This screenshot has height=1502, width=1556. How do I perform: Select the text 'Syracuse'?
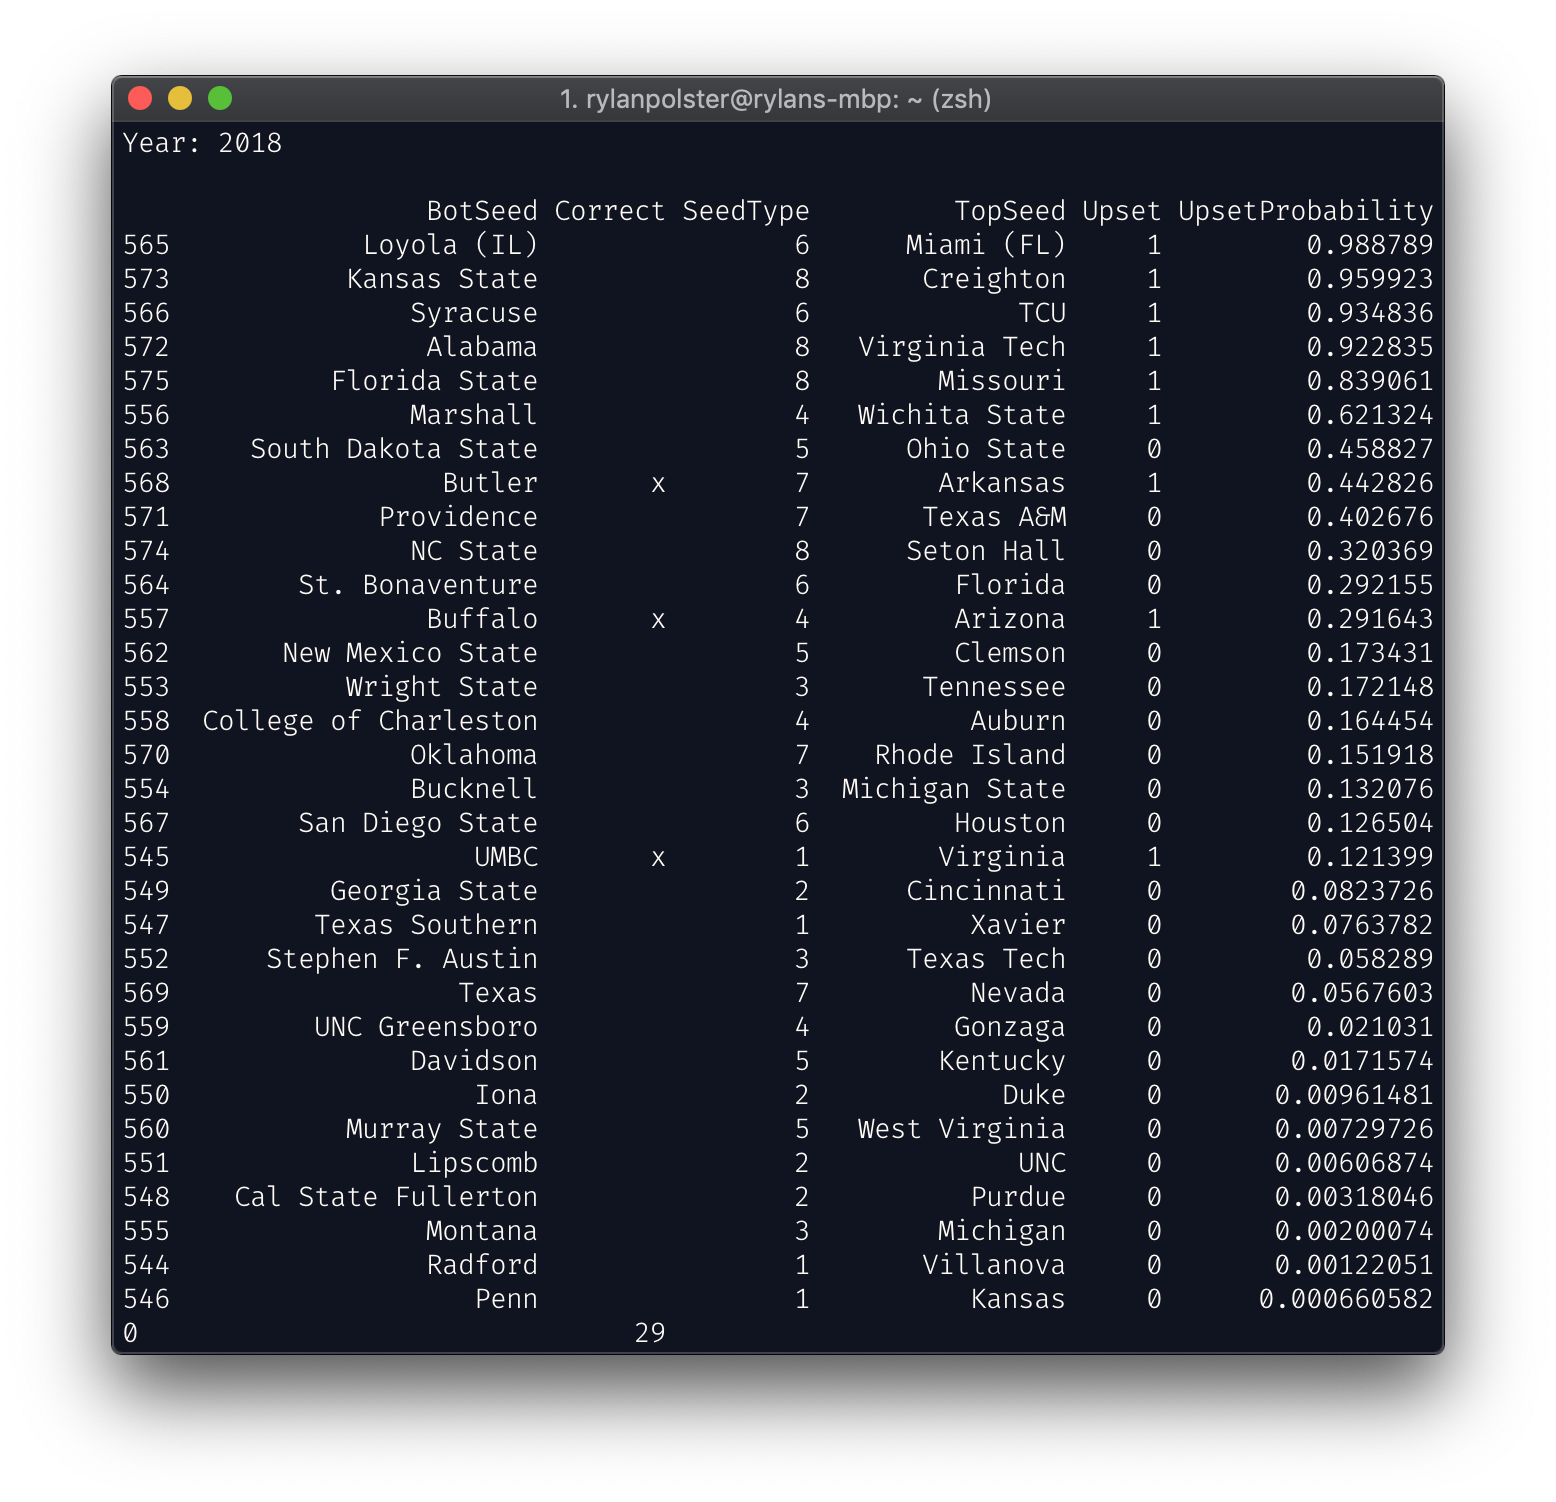pos(474,313)
